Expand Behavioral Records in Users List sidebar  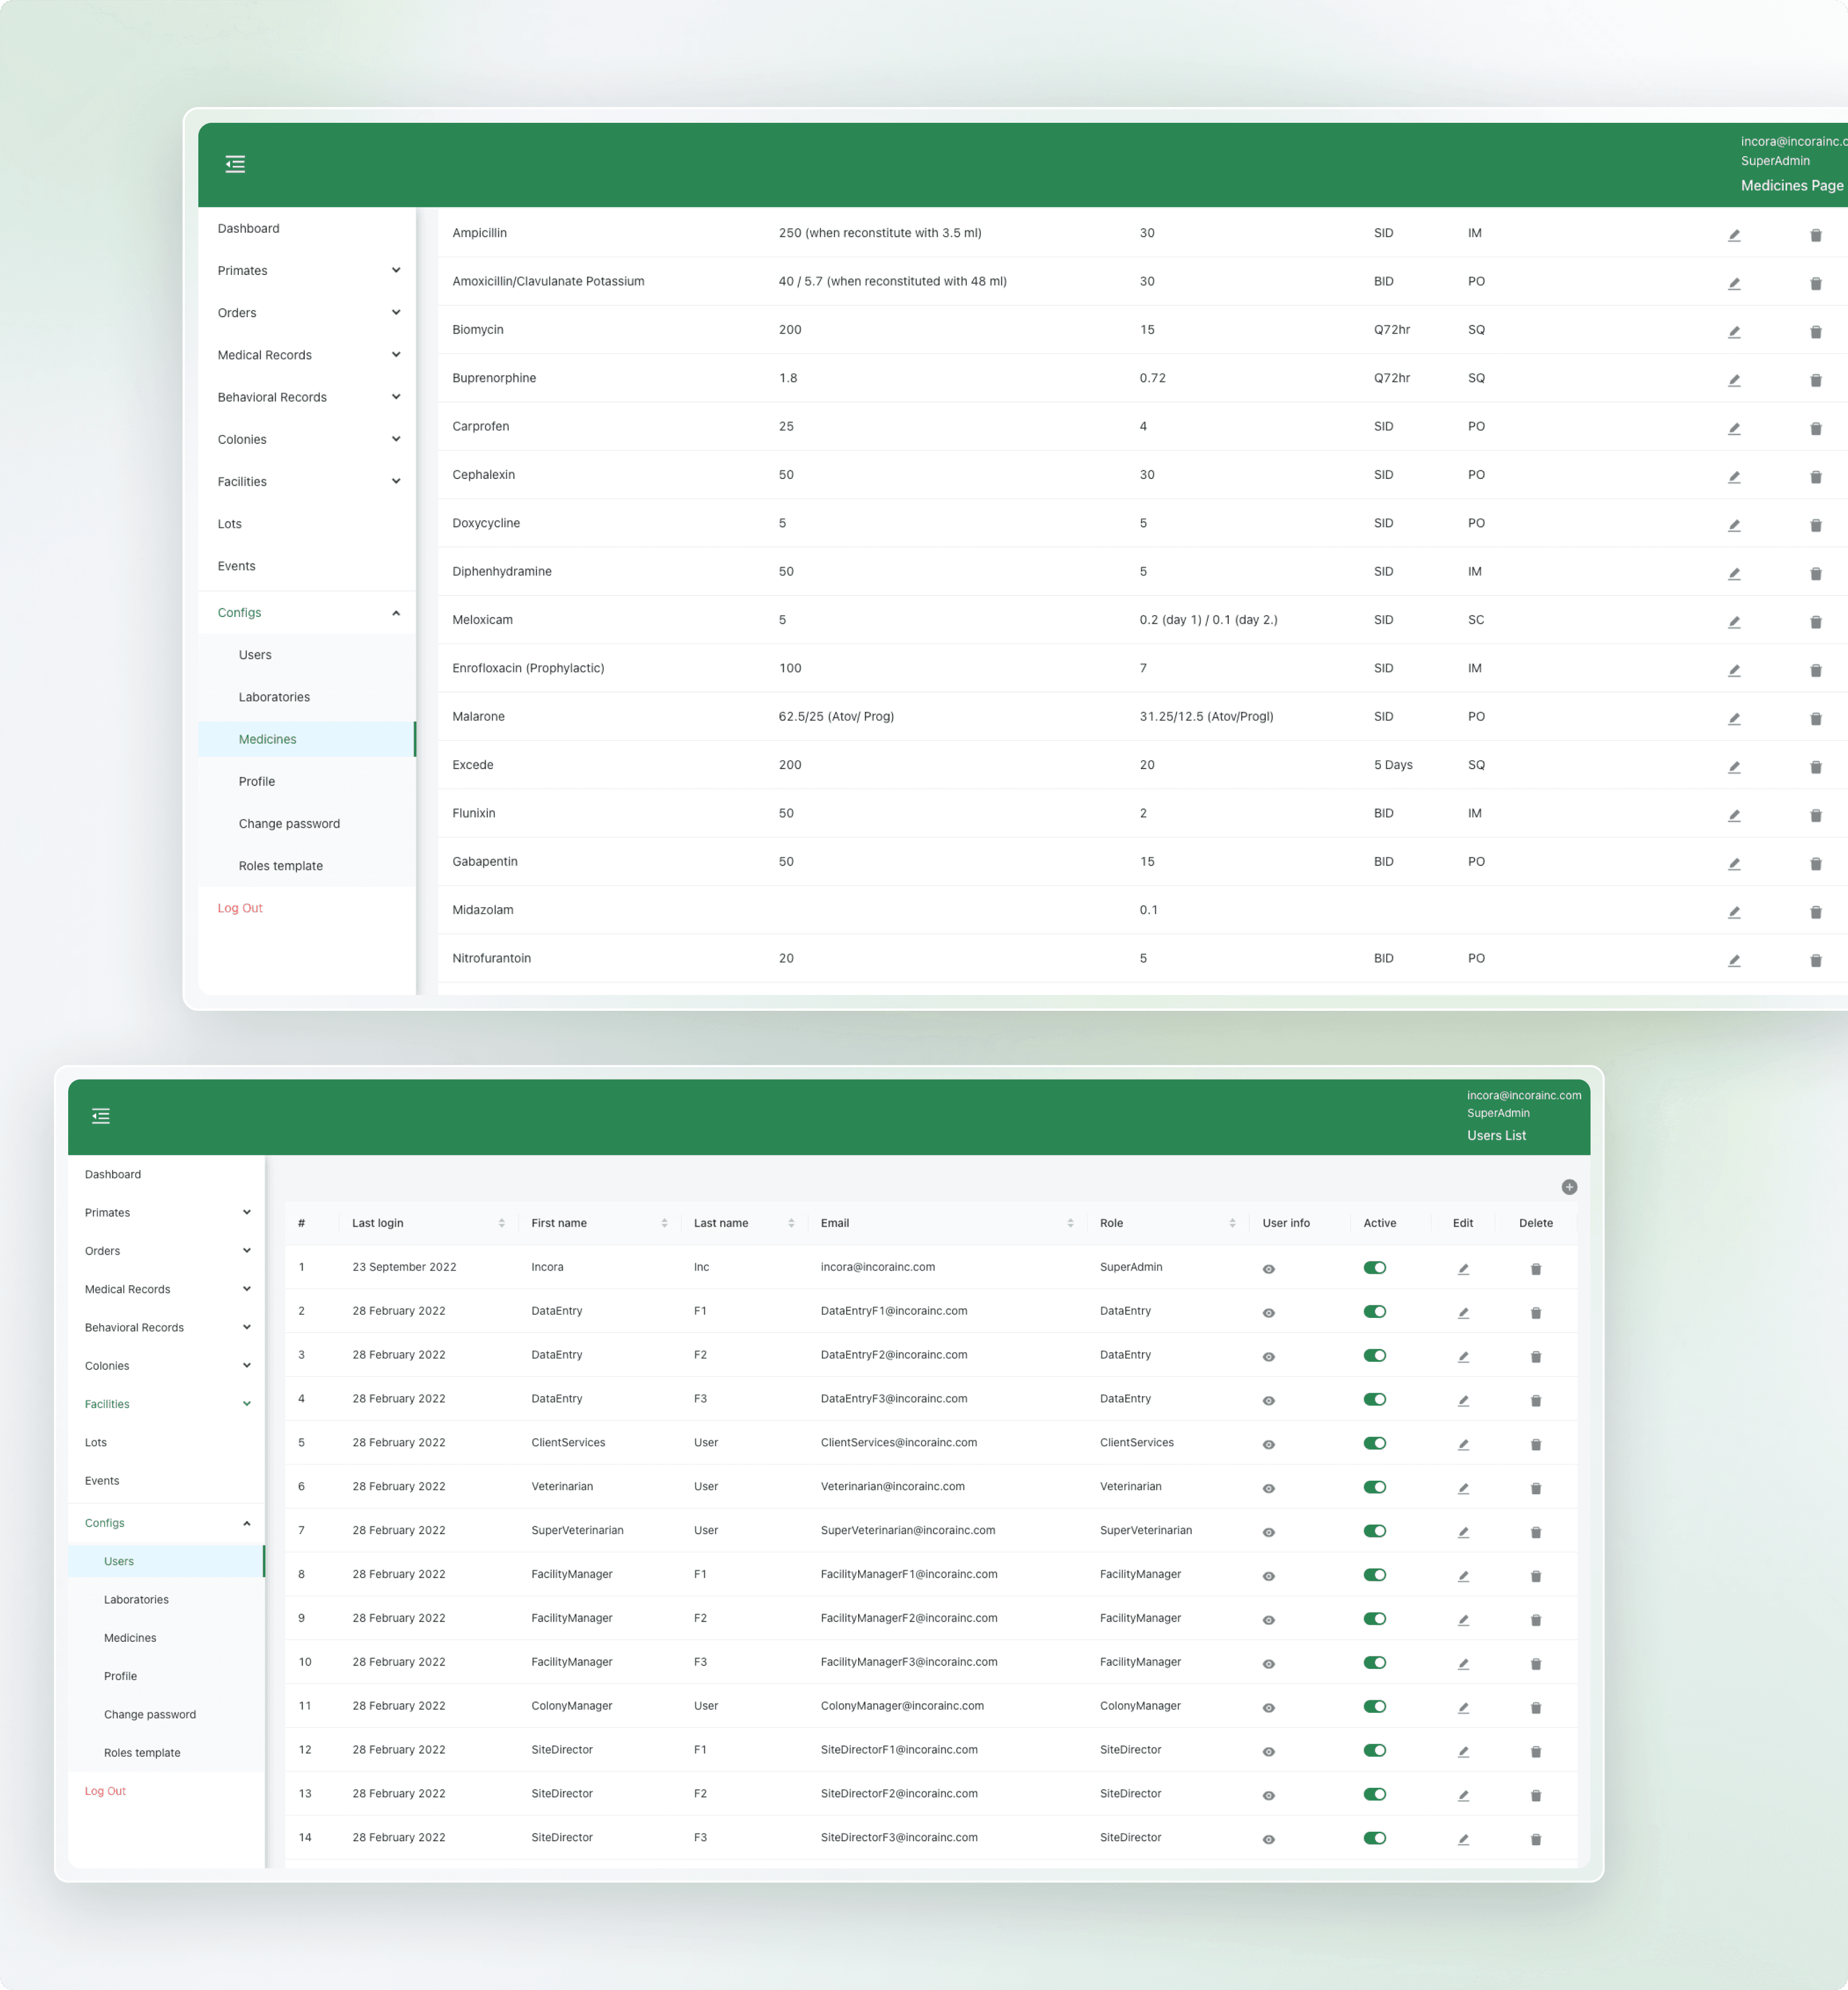166,1328
